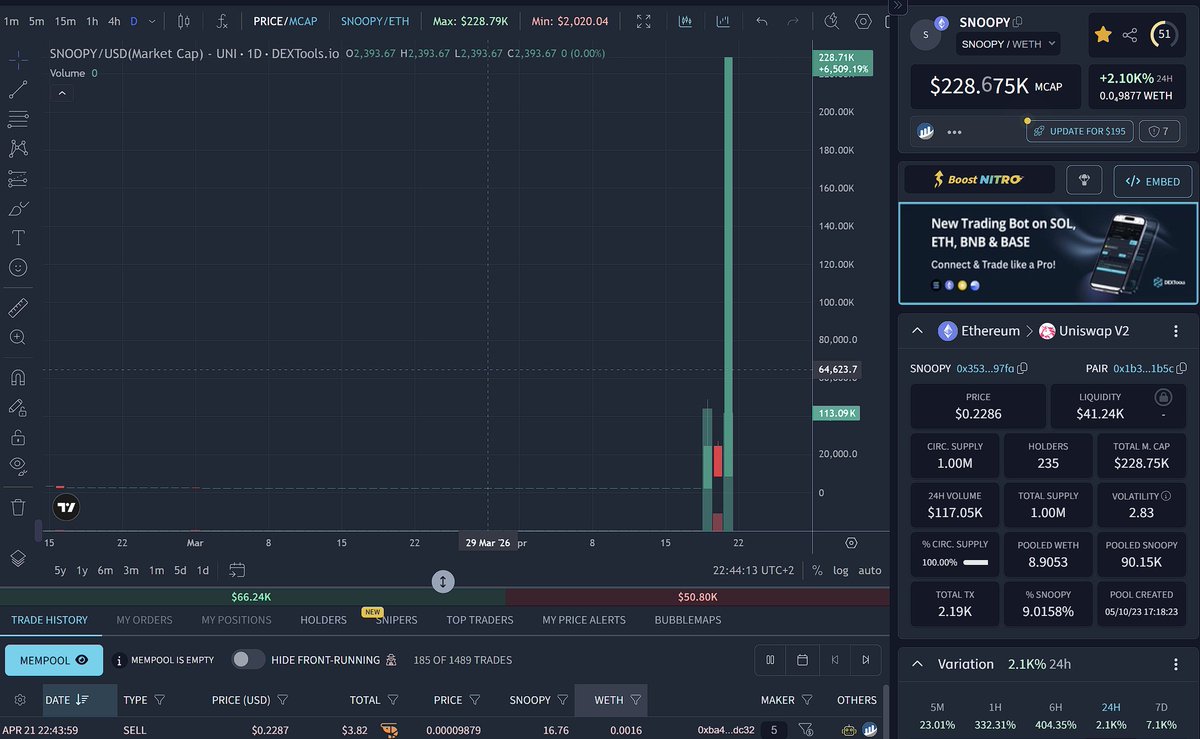Viewport: 1200px width, 739px height.
Task: Toggle percent scale on price axis
Action: pos(817,570)
